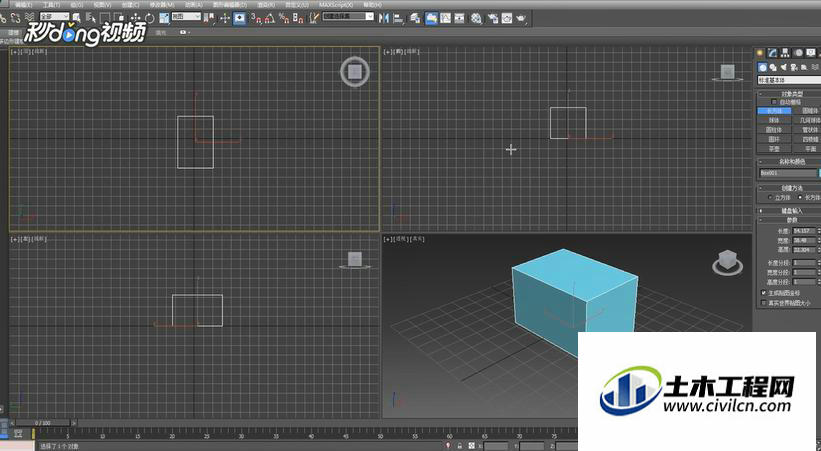Open the selection filter dropdown

pyautogui.click(x=54, y=17)
